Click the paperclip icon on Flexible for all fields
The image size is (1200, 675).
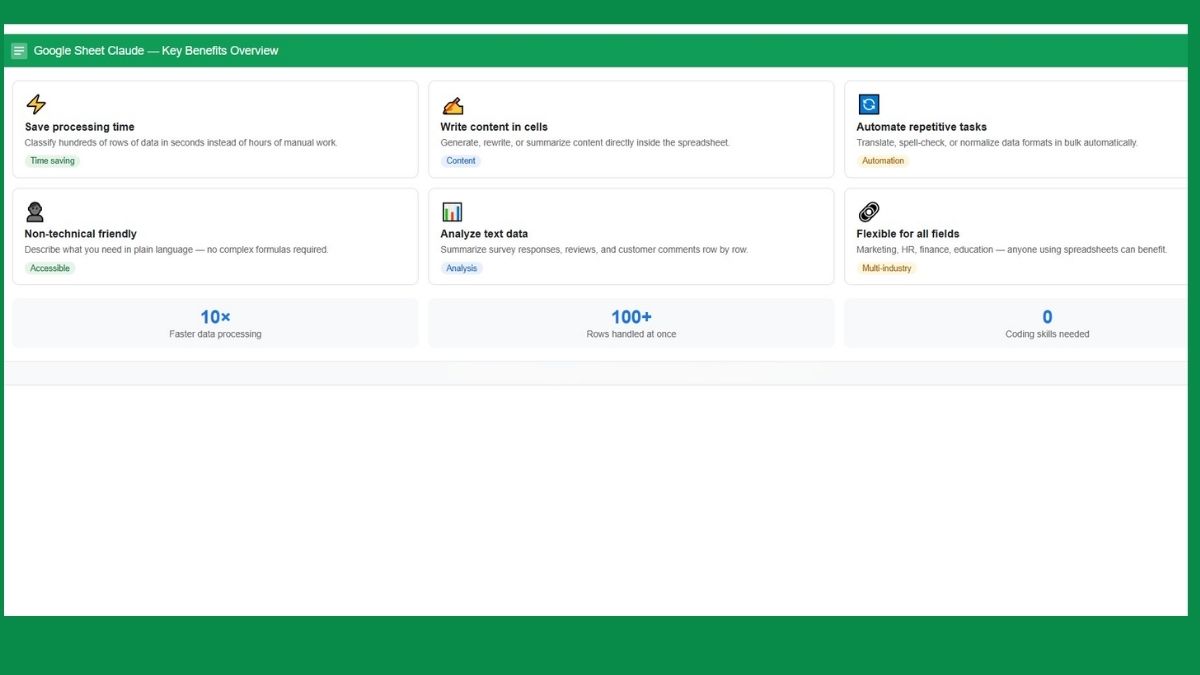(868, 211)
